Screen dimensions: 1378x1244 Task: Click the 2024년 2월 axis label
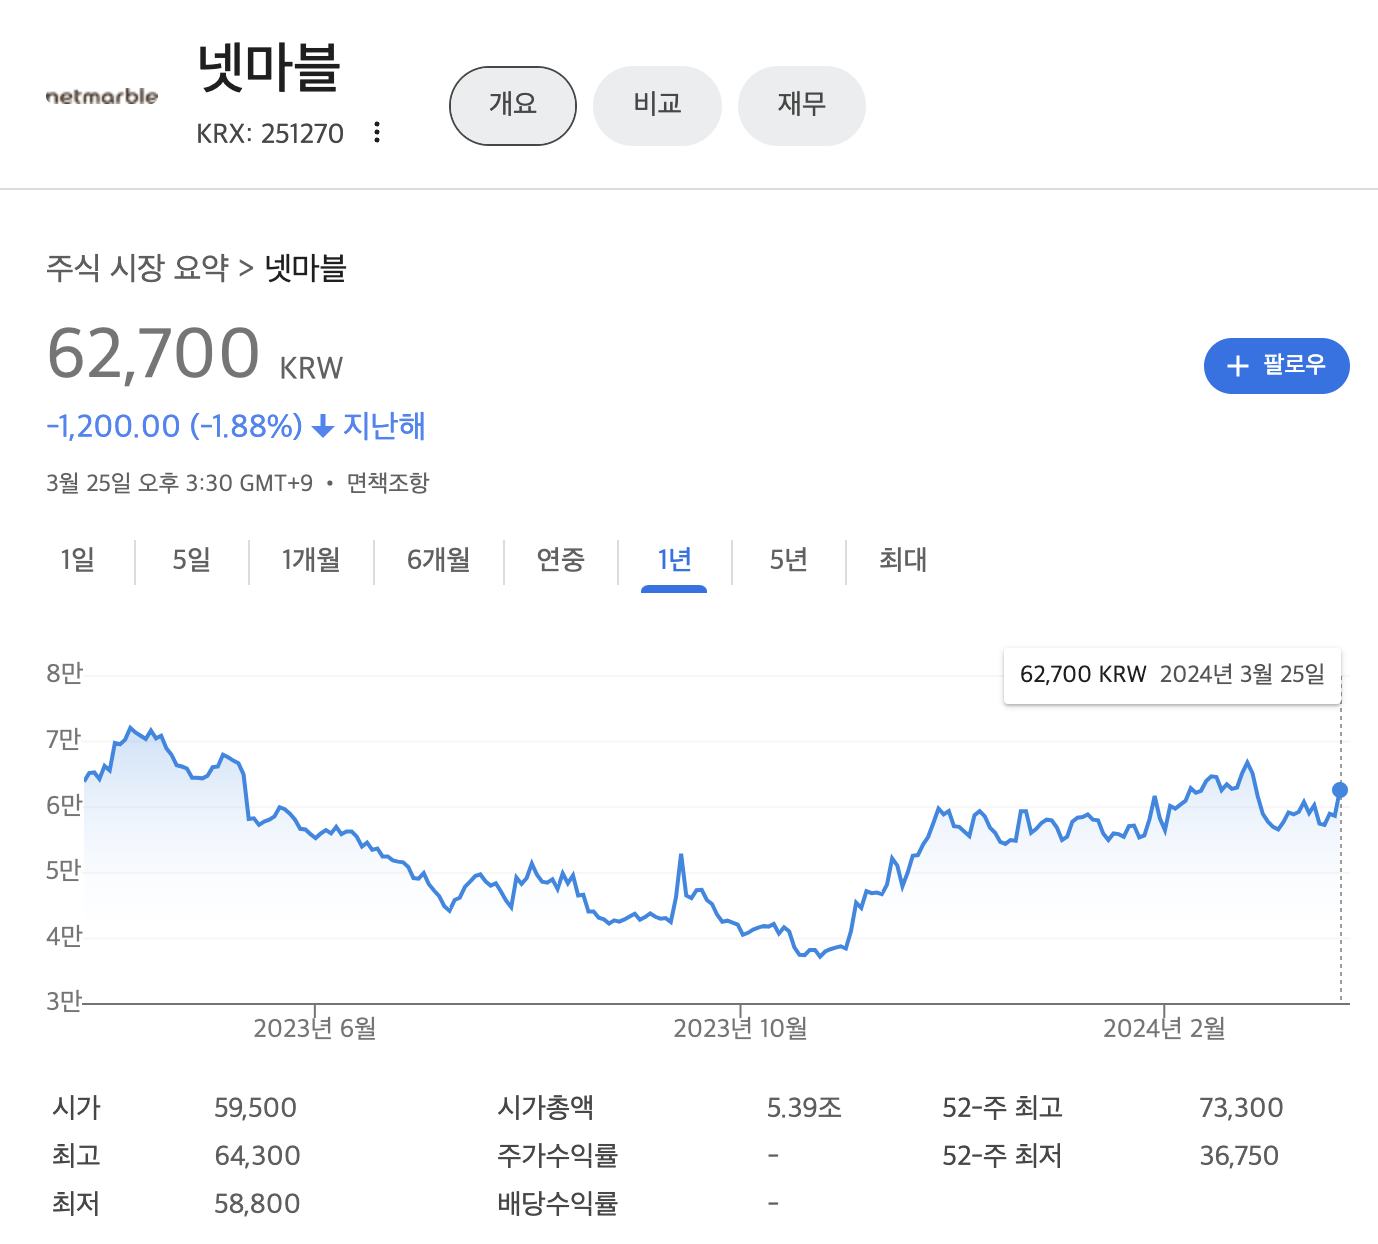point(1164,1028)
